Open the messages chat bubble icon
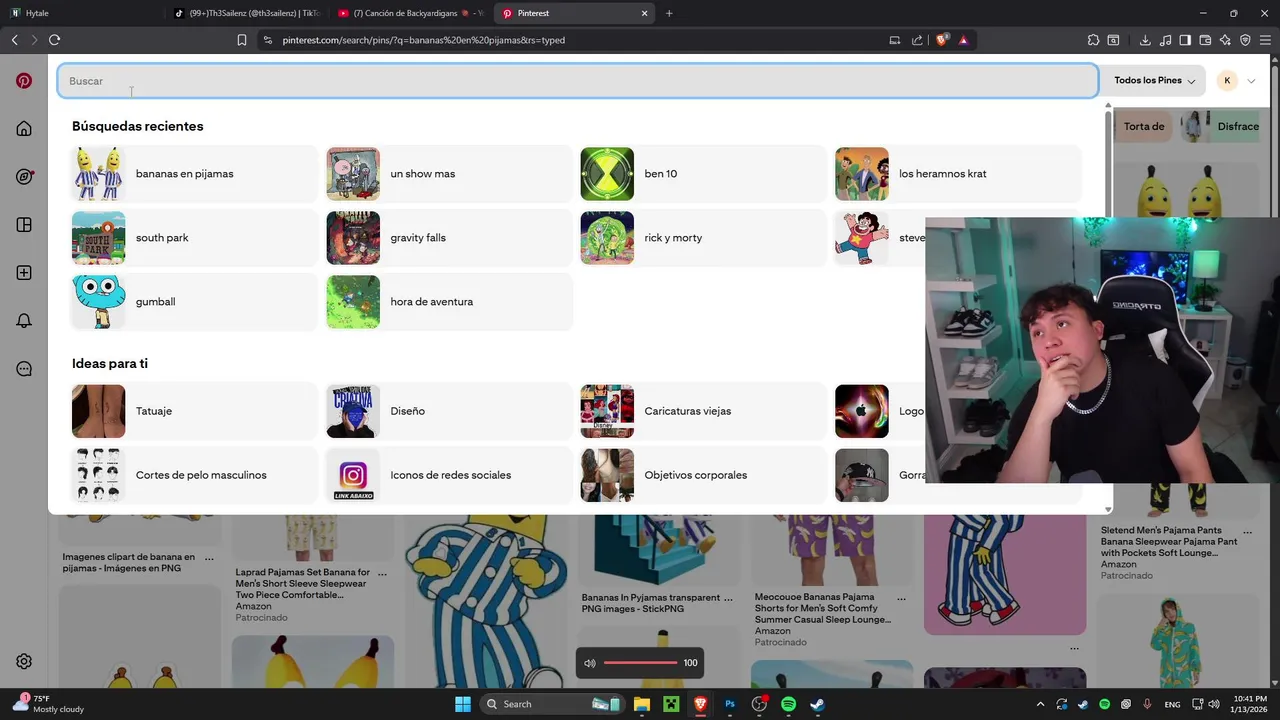Screen dimensions: 1280x720 [24, 369]
